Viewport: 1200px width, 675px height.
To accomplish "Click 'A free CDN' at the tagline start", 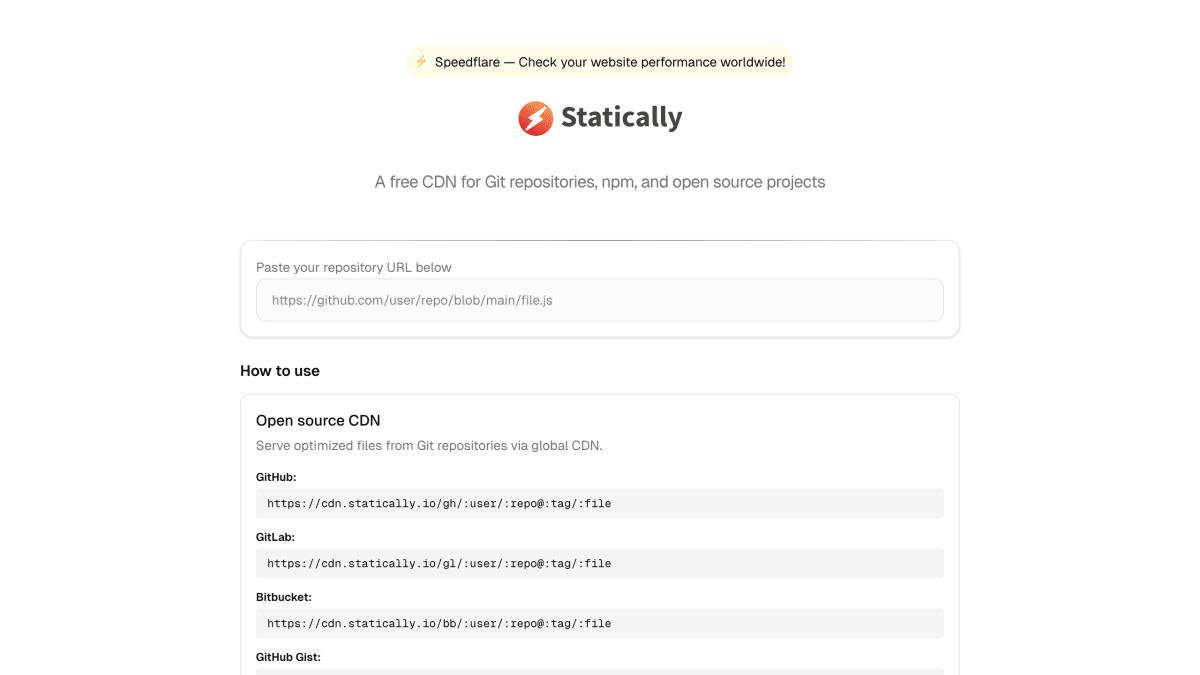I will tap(415, 182).
